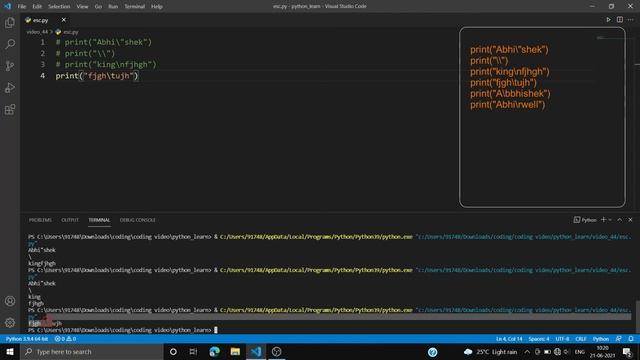The height and width of the screenshot is (360, 640).
Task: Open the Go menu
Action: (98, 7)
